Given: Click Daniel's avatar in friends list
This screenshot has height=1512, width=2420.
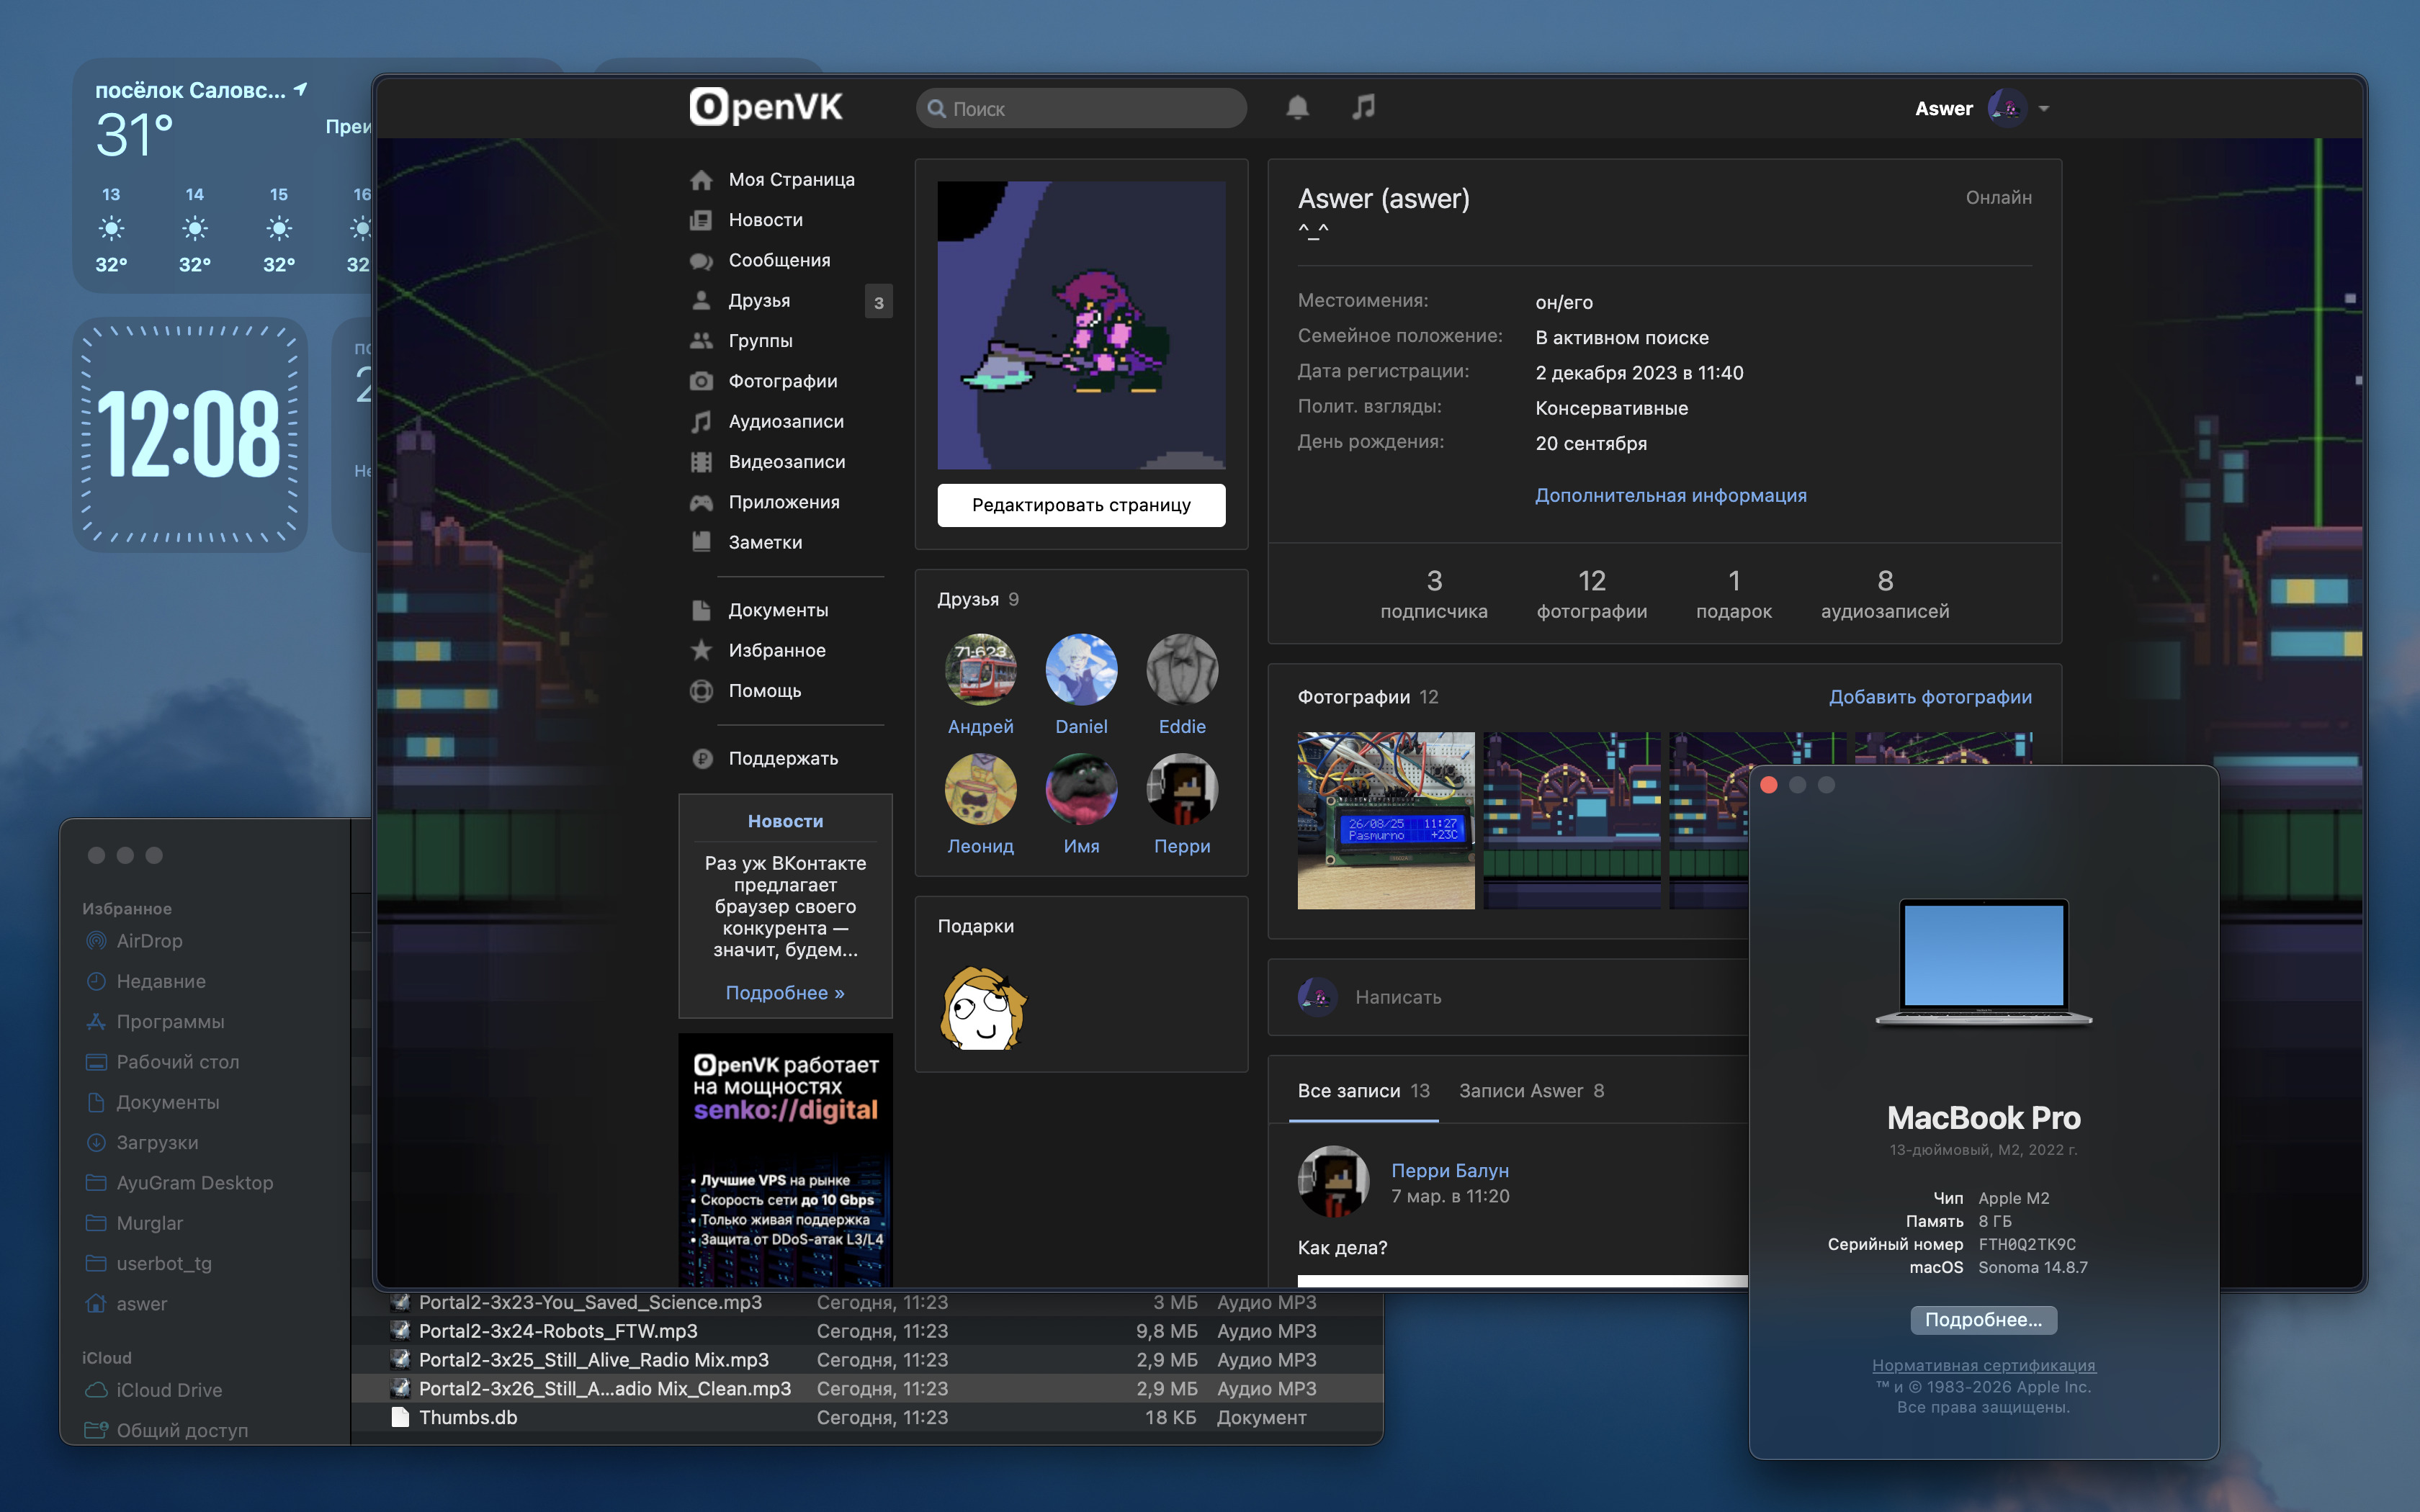Looking at the screenshot, I should (x=1081, y=669).
